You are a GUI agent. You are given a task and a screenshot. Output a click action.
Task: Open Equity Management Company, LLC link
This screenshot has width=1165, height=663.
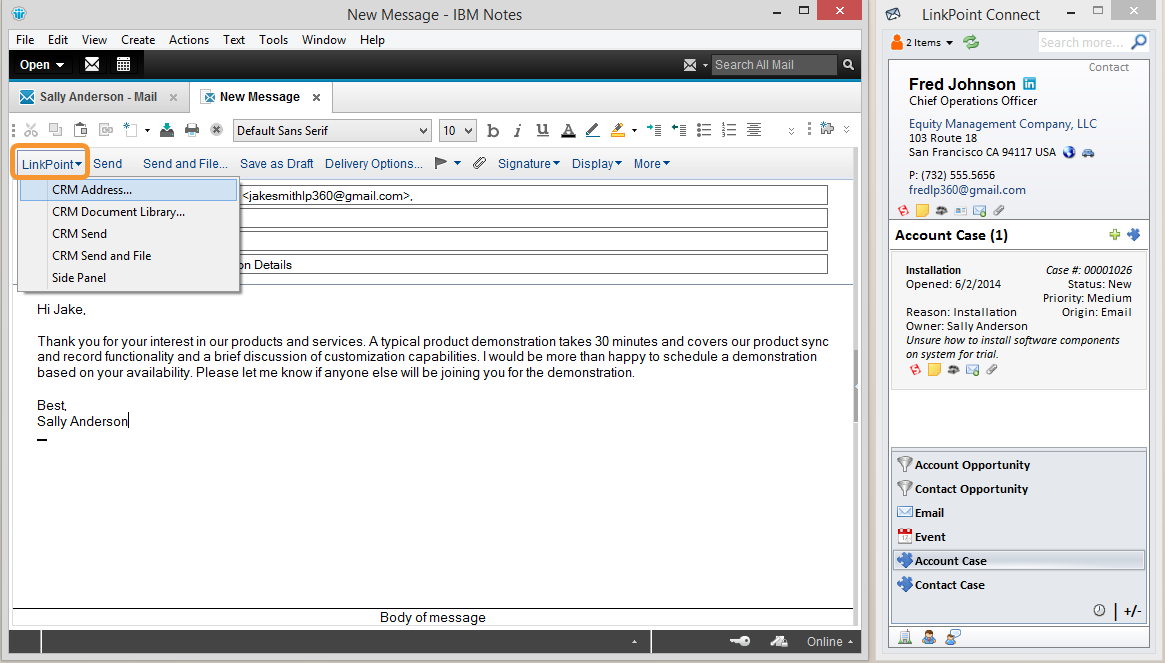pyautogui.click(x=1002, y=124)
